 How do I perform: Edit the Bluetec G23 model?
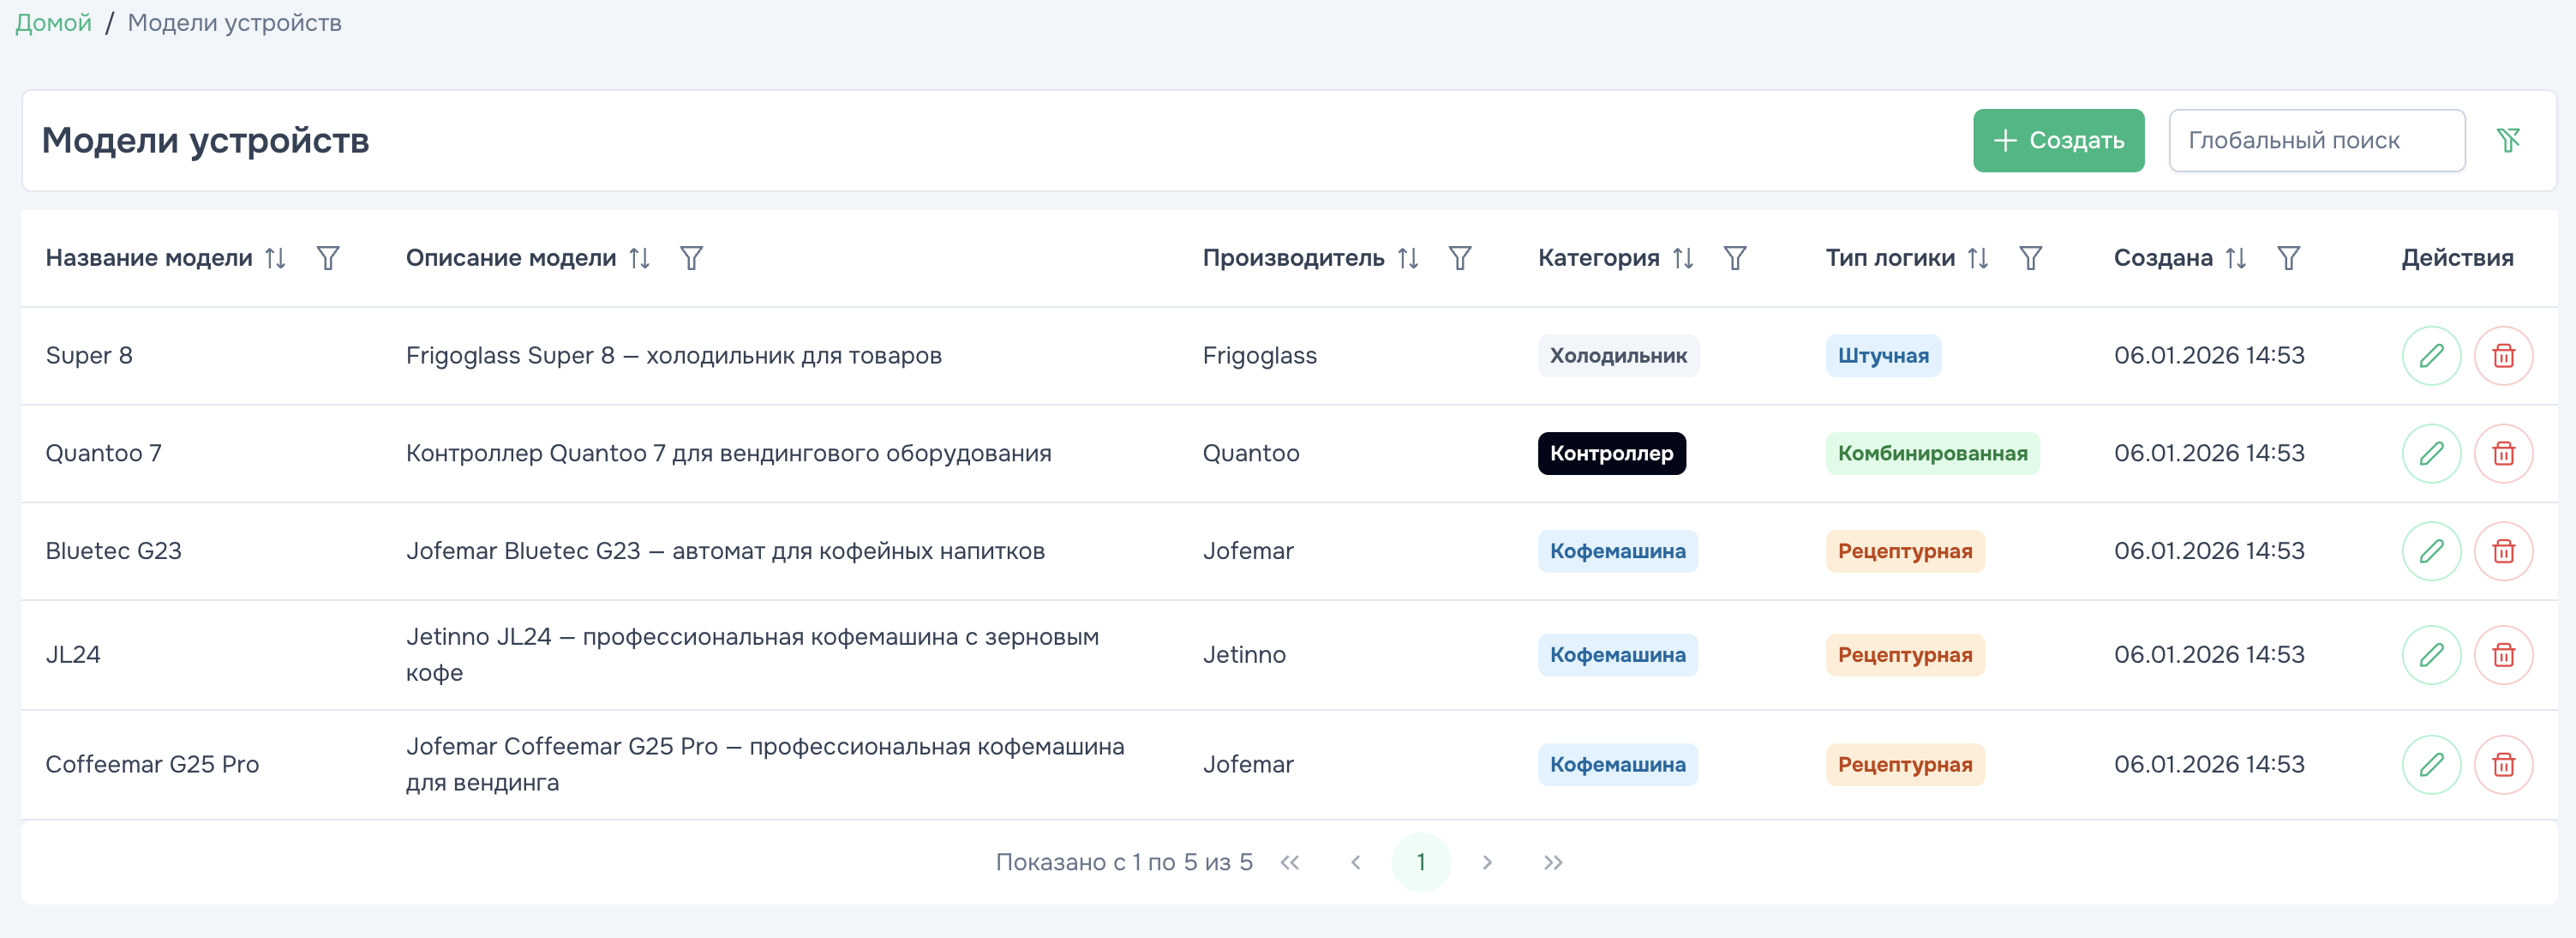click(x=2430, y=551)
